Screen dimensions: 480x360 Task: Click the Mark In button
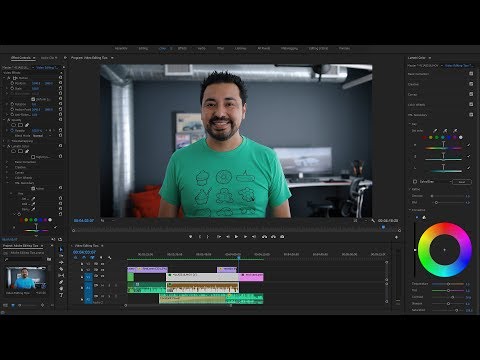point(200,237)
